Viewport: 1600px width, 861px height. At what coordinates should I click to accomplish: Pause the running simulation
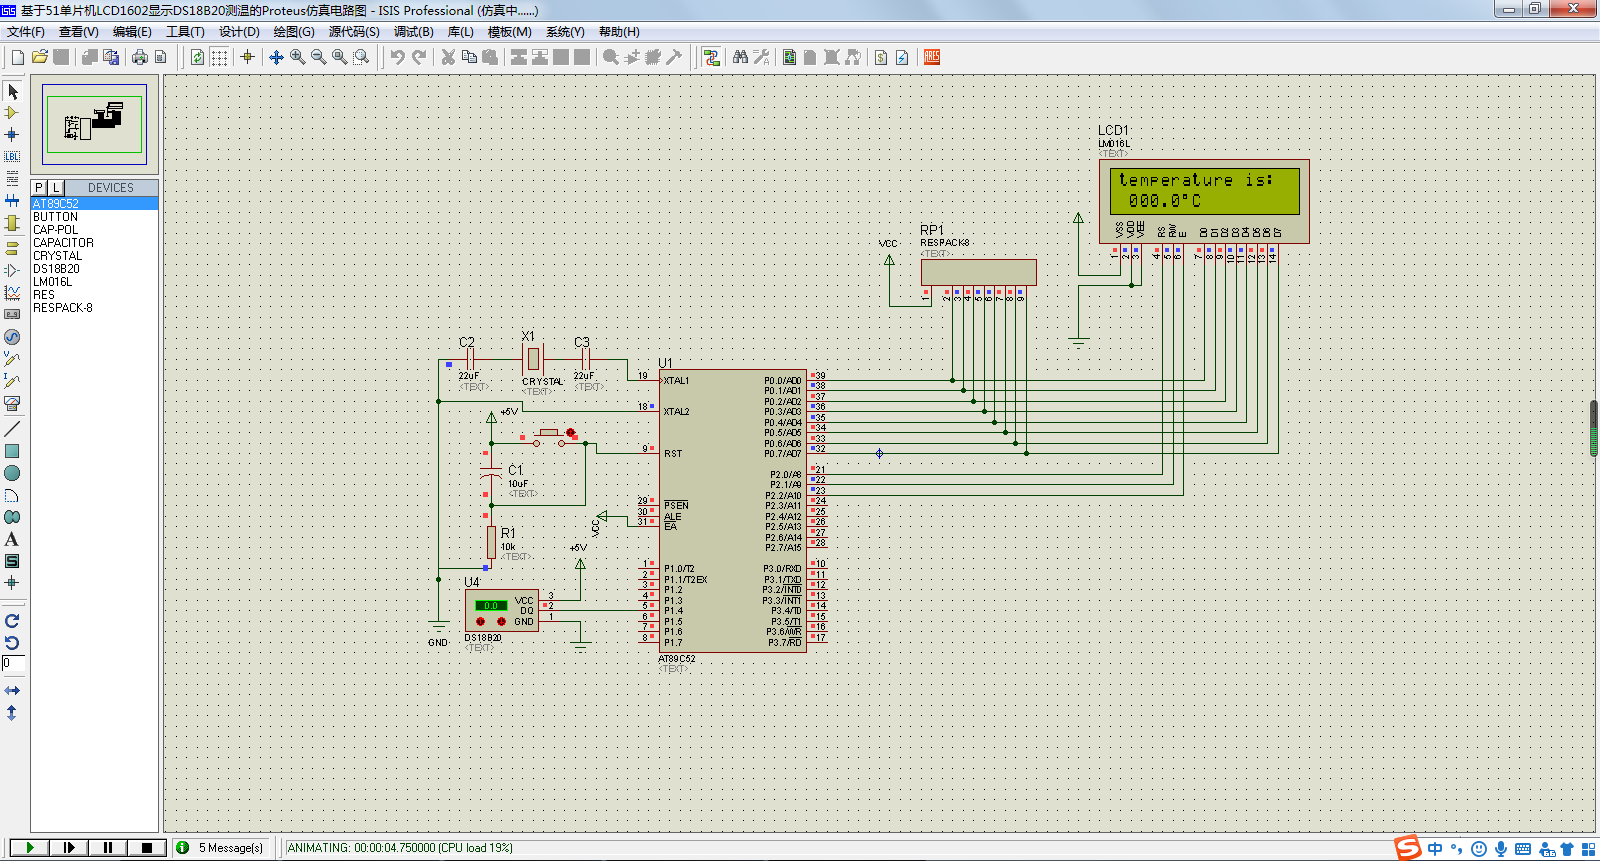click(x=107, y=847)
